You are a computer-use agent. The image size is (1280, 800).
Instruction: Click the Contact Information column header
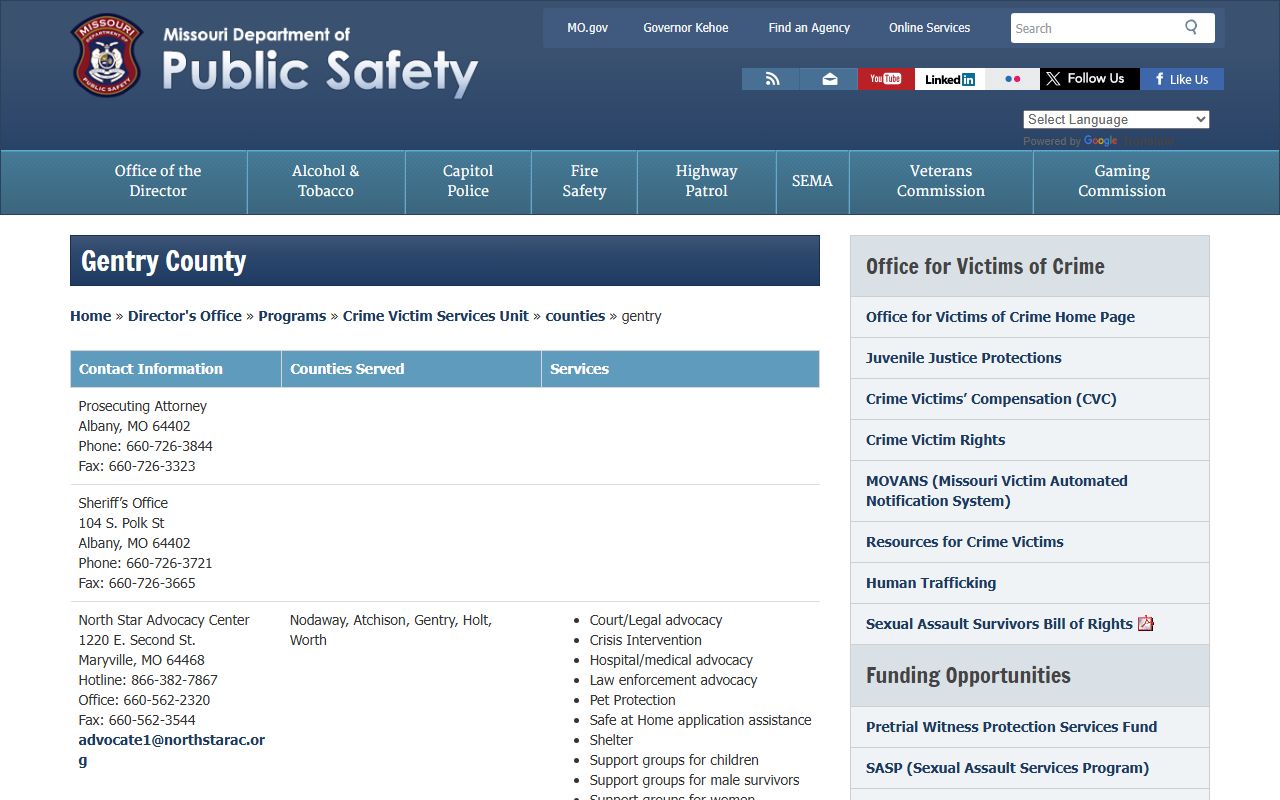[176, 369]
